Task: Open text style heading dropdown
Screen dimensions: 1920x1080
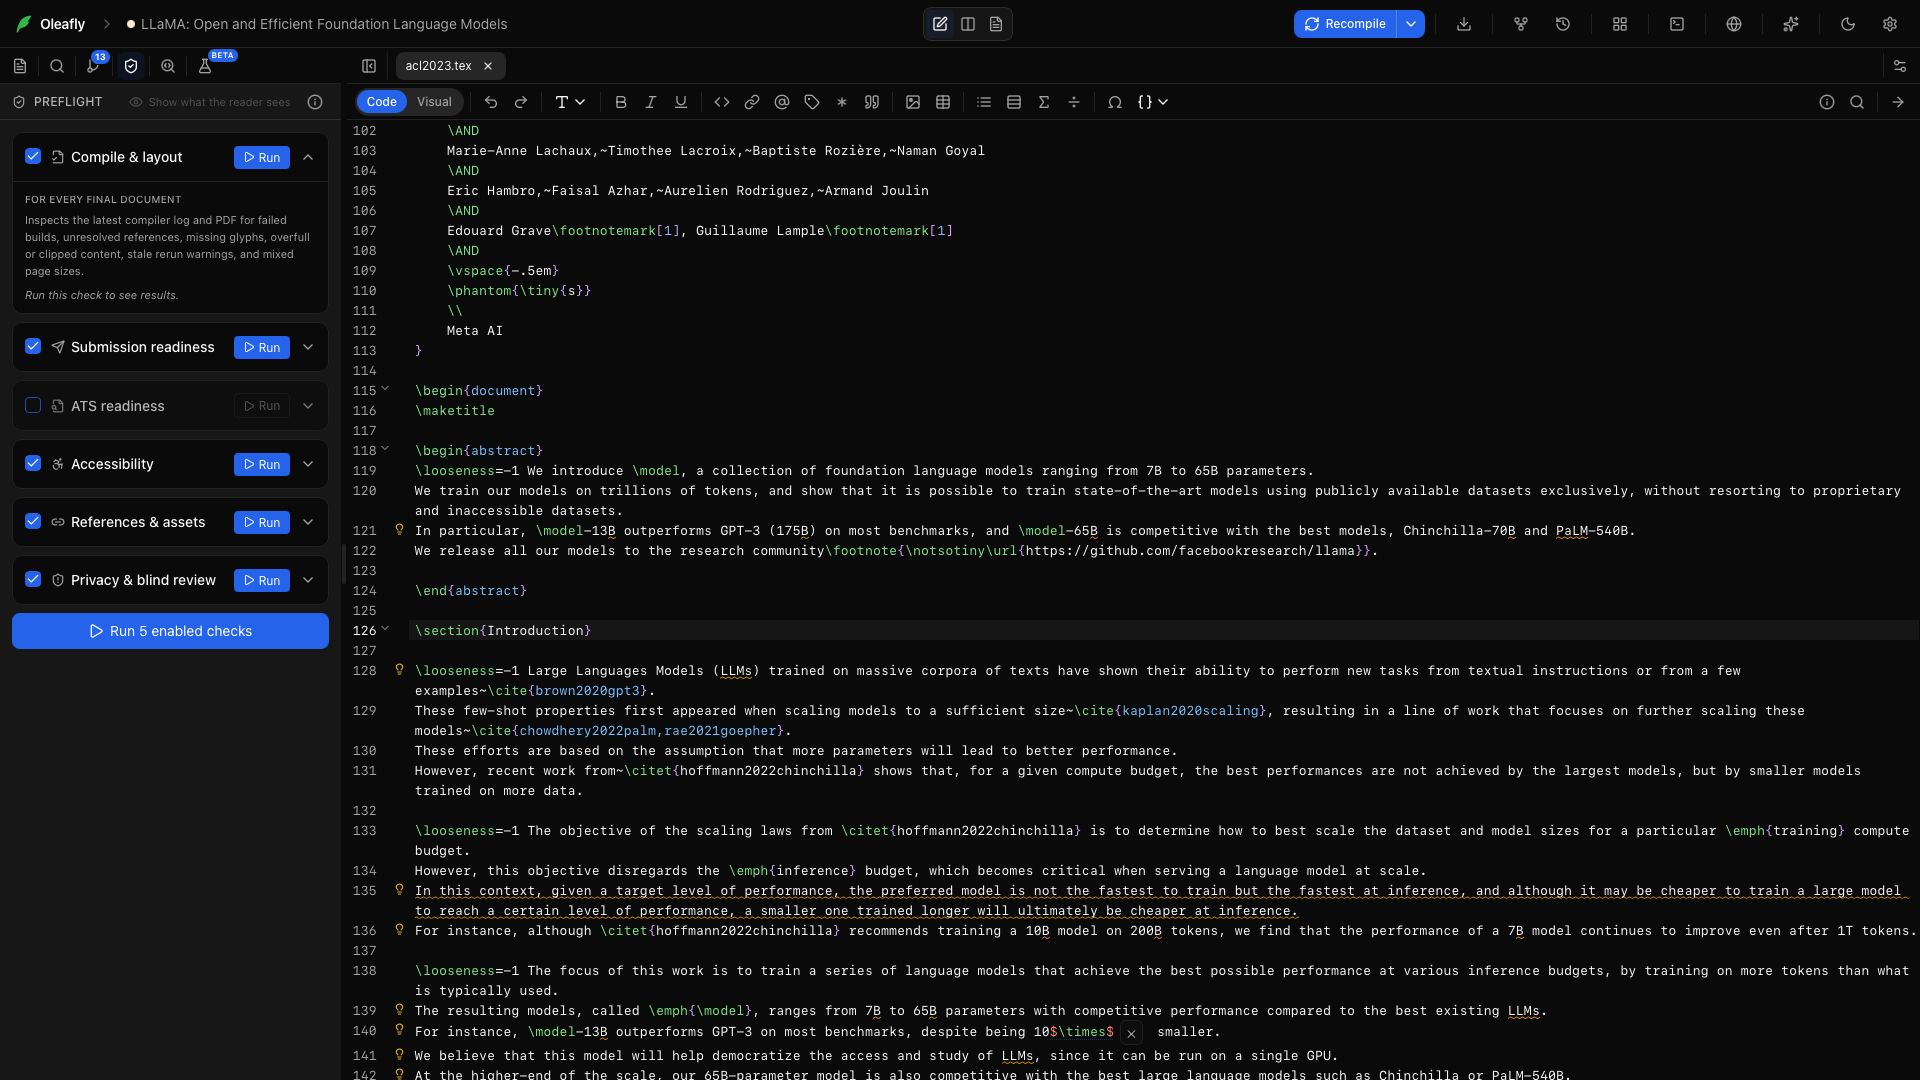Action: 570,102
